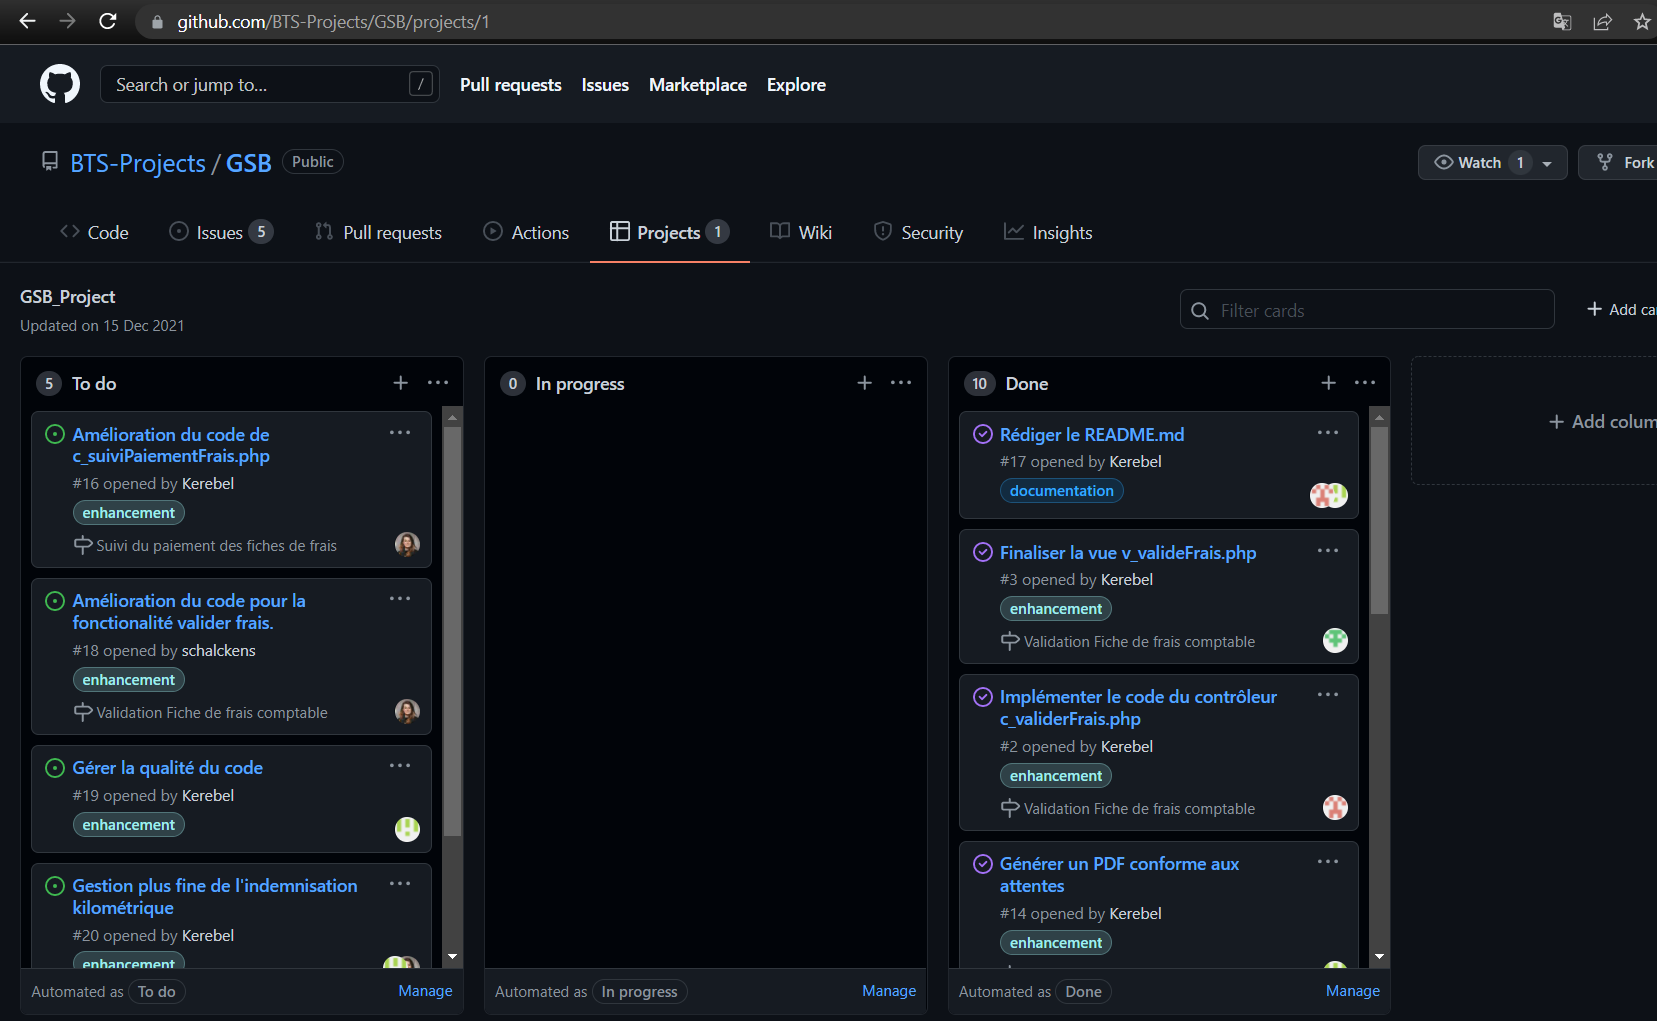Click the browser address bar URL
Image resolution: width=1657 pixels, height=1021 pixels.
333,22
